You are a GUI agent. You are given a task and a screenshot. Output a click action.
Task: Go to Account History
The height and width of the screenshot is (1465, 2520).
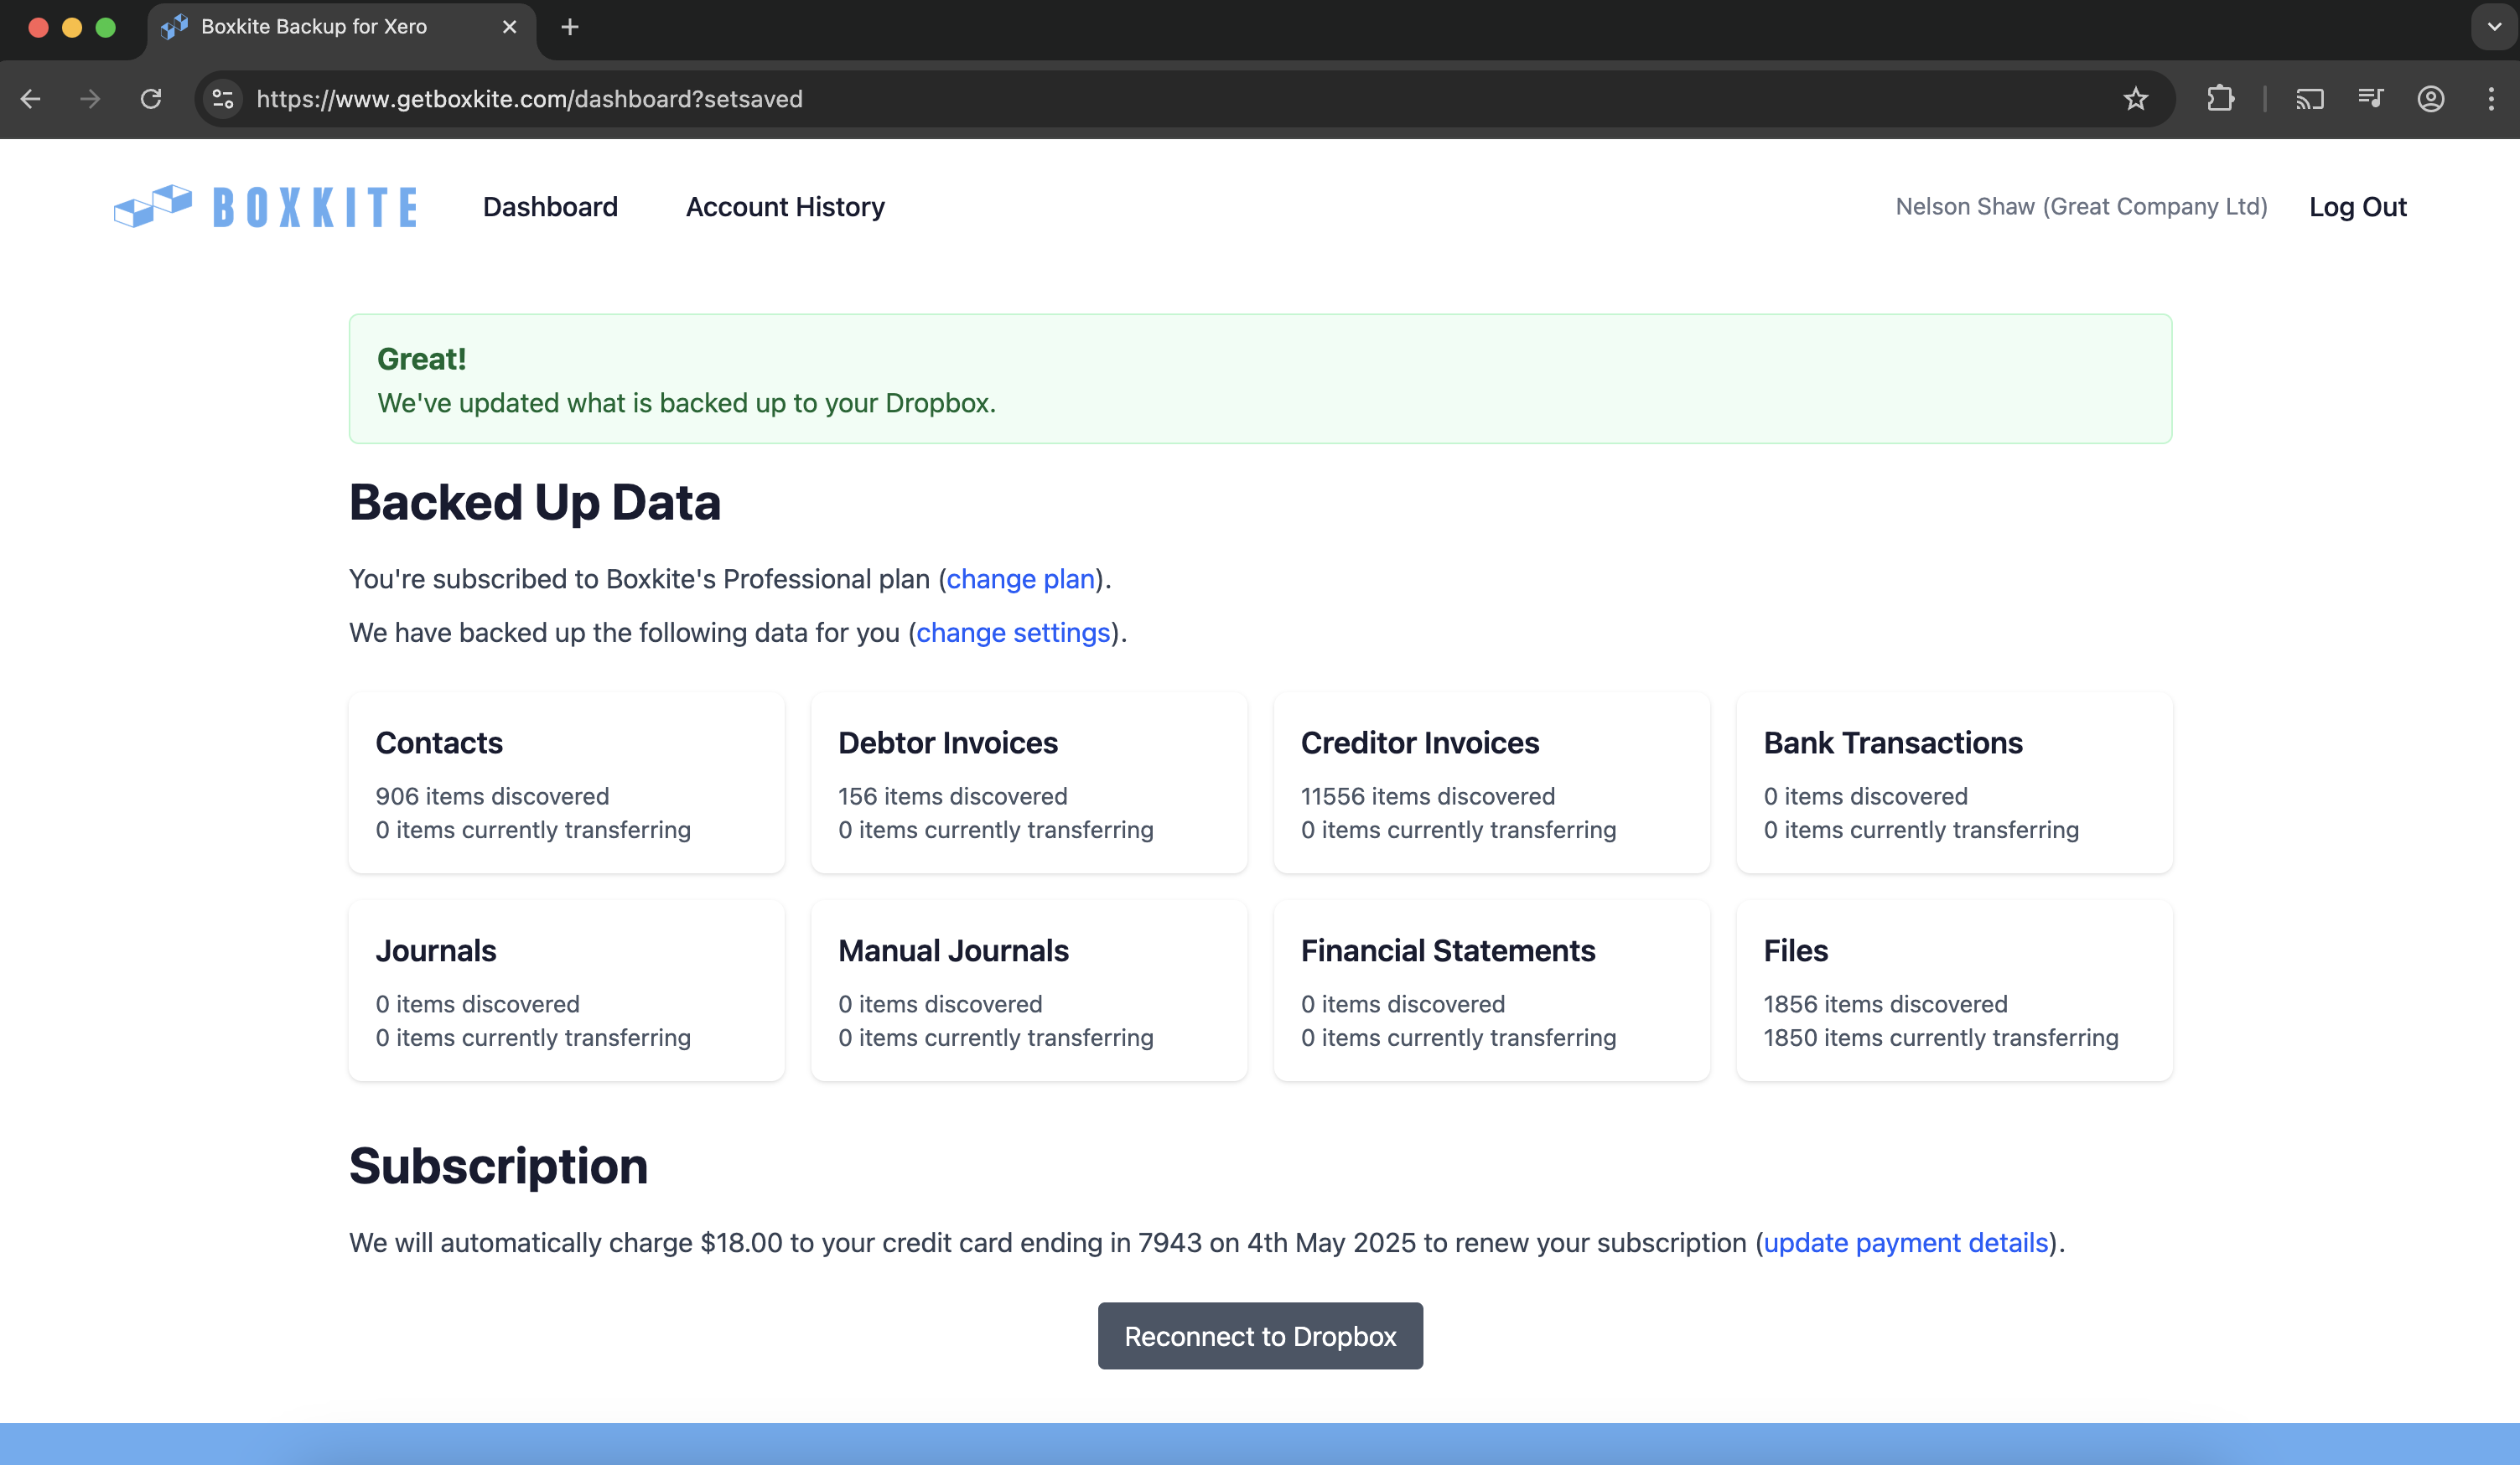pos(785,207)
